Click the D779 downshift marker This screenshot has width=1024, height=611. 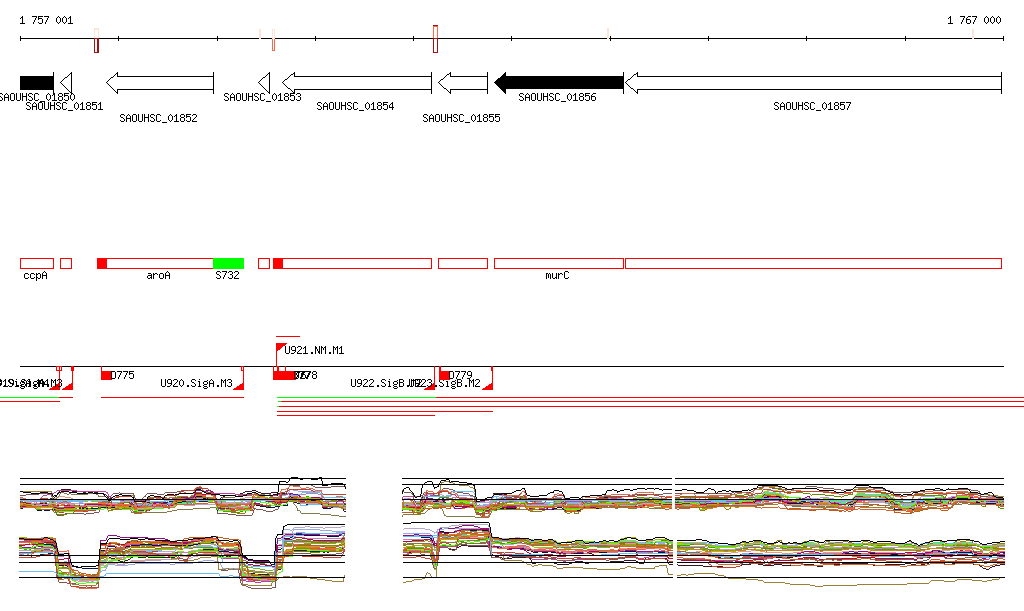444,375
